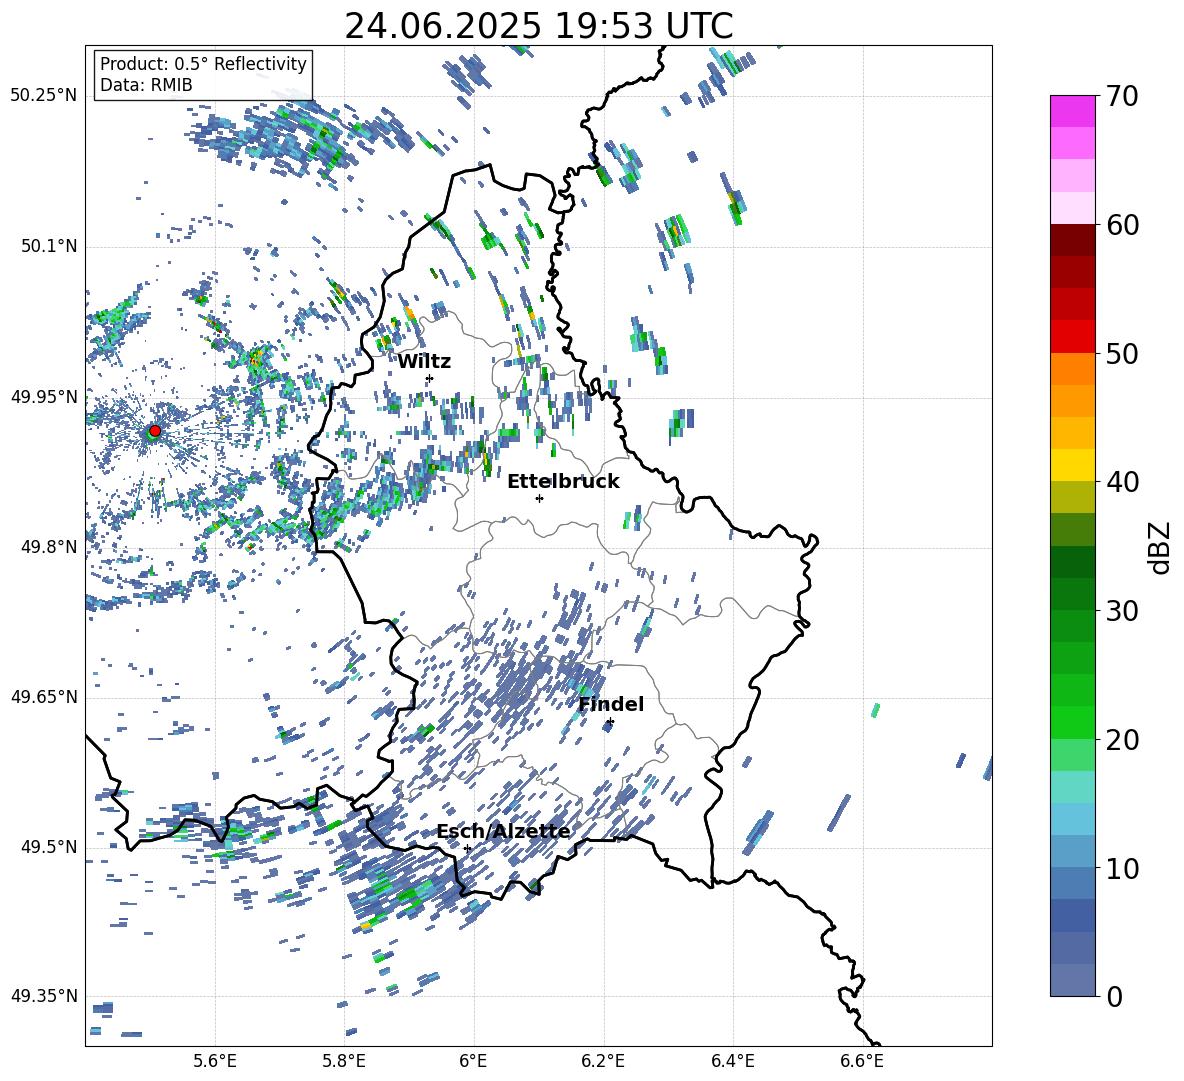
Task: Click the dark maroon colorbar swatch below 60
Action: [x=1073, y=240]
